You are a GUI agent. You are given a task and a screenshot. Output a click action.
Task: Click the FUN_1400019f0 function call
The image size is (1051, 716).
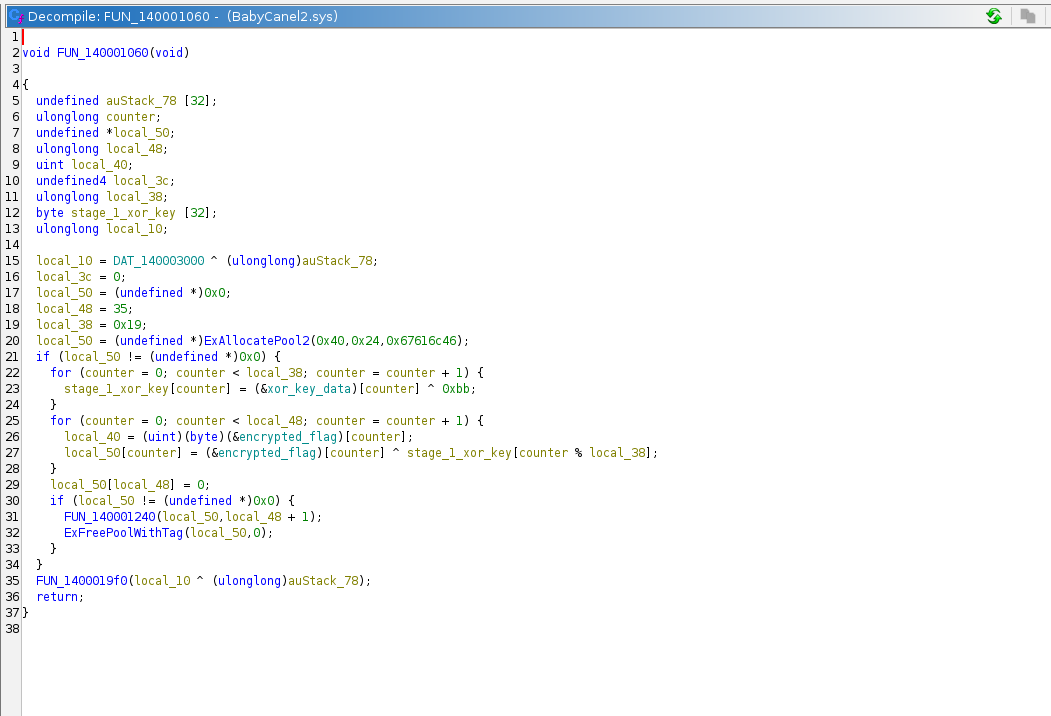pos(82,581)
